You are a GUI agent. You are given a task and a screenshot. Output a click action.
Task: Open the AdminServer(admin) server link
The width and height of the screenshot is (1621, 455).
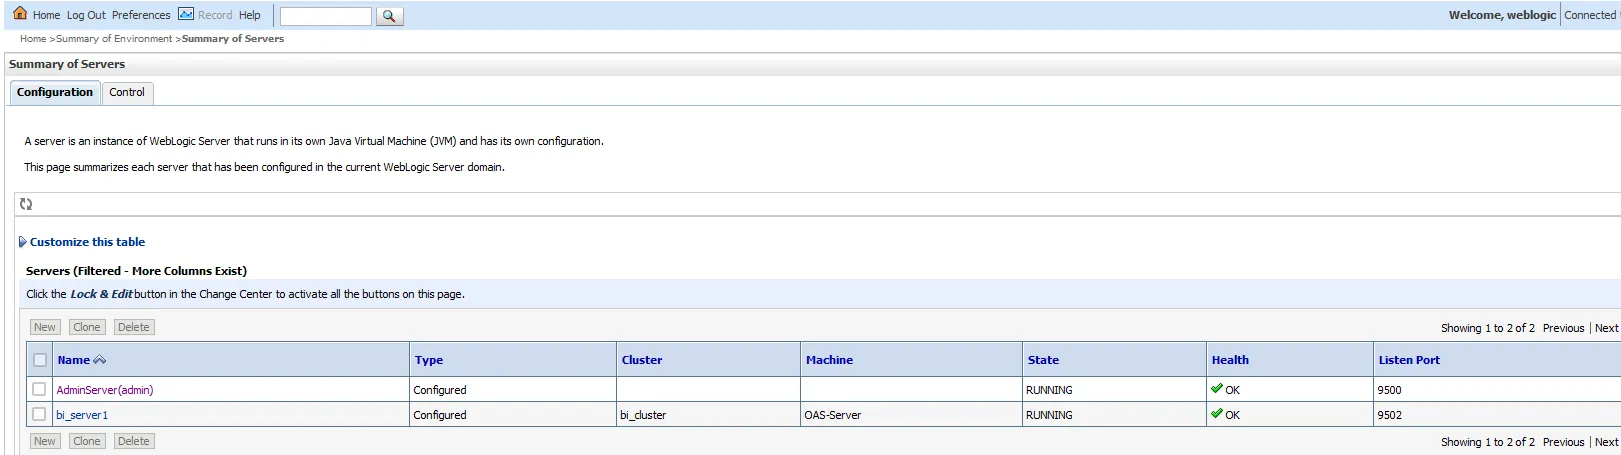pyautogui.click(x=105, y=390)
